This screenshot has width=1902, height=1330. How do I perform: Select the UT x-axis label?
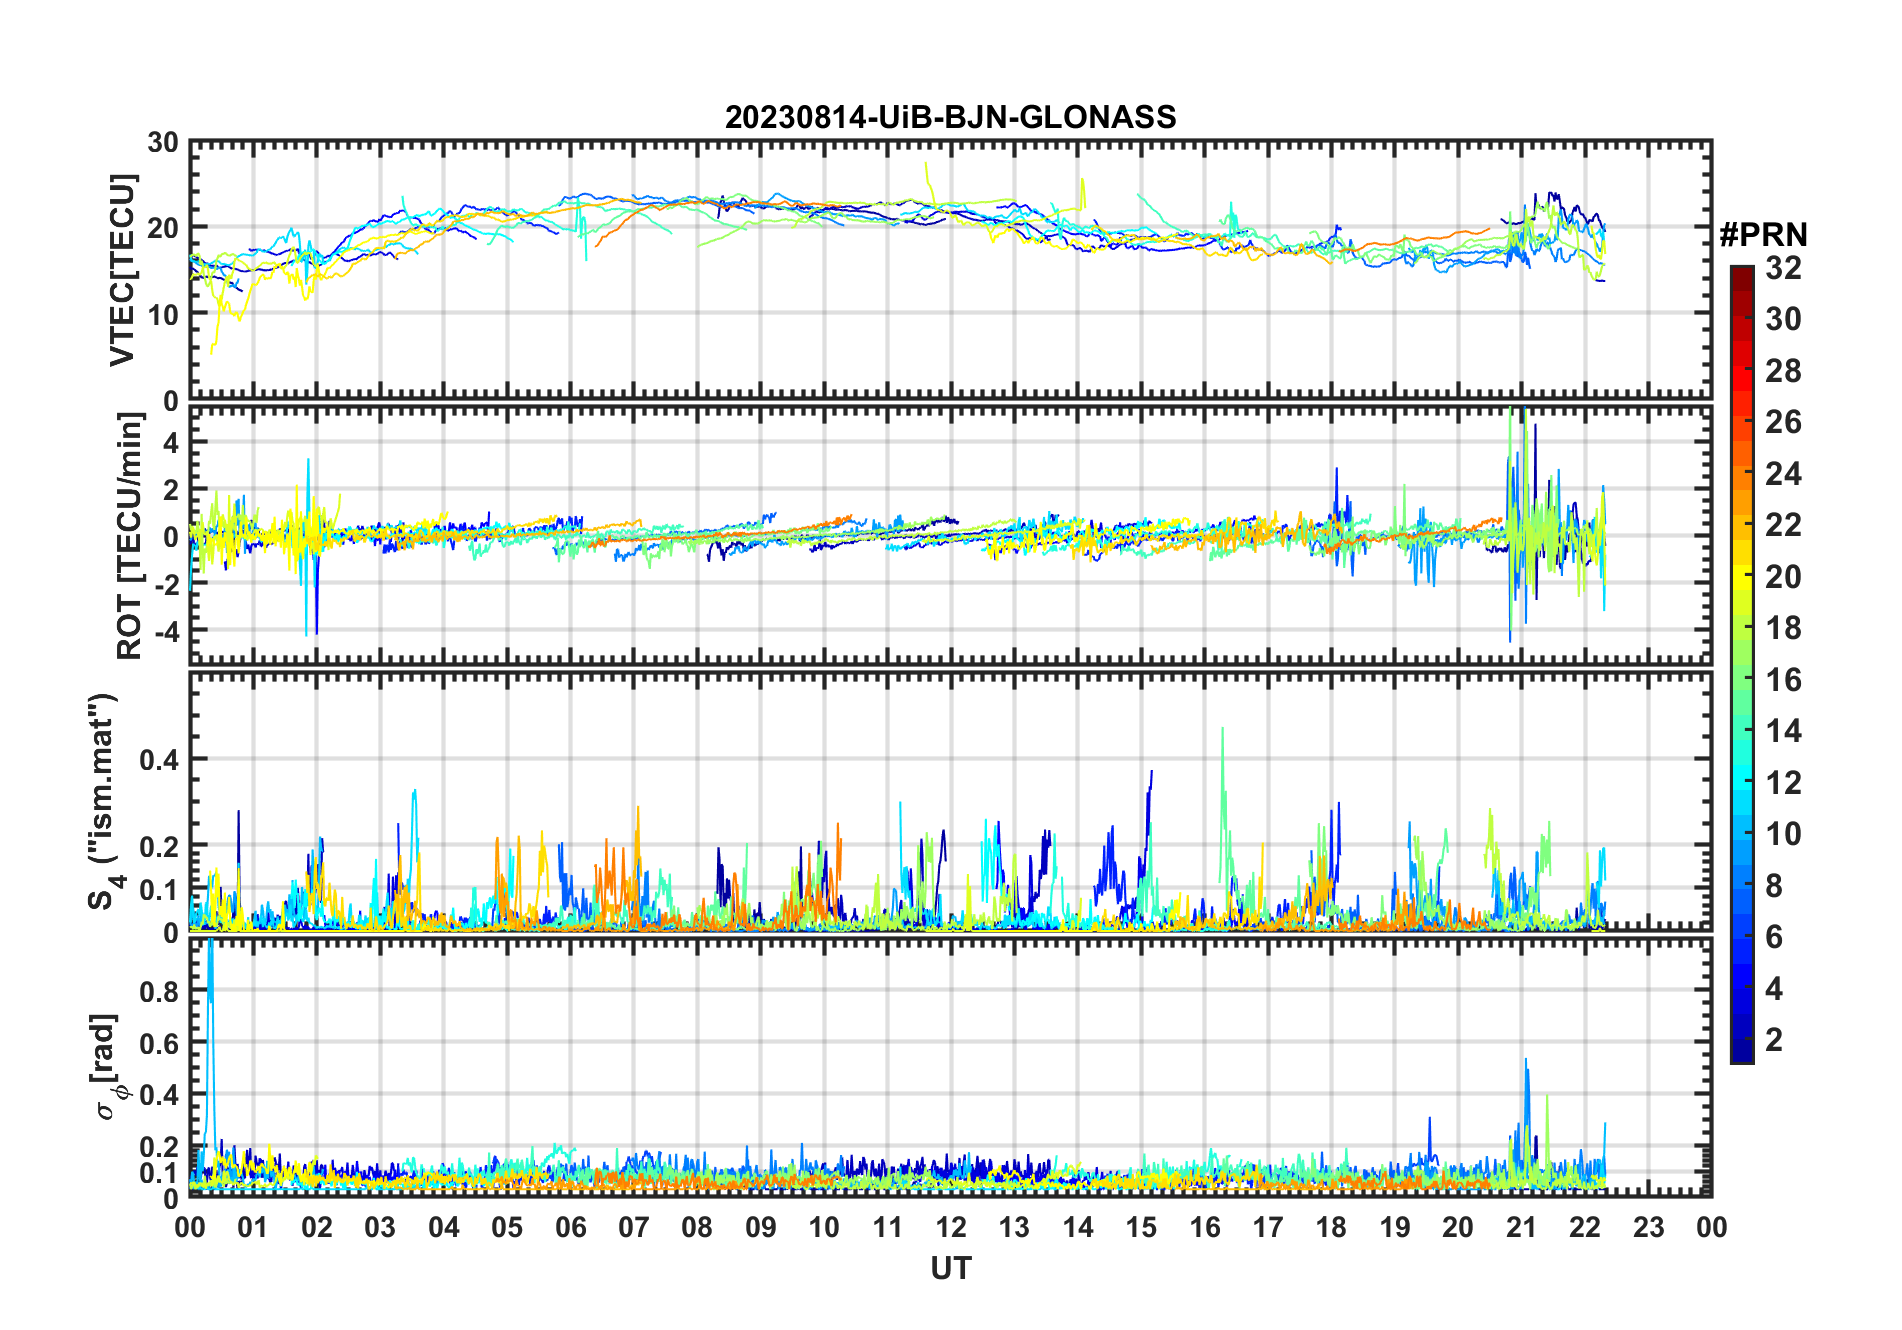(950, 1268)
